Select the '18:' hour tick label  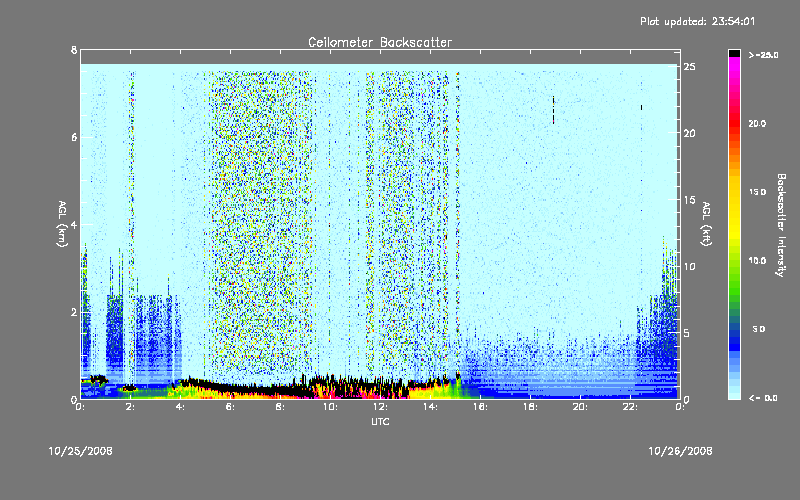click(x=530, y=407)
